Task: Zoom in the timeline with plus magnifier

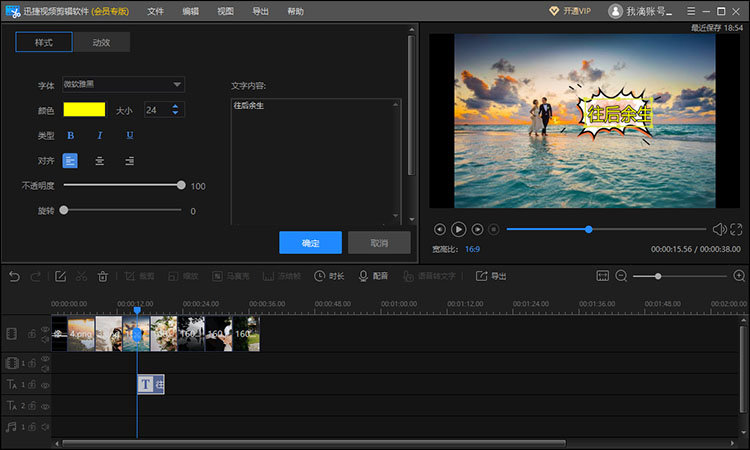Action: click(739, 276)
